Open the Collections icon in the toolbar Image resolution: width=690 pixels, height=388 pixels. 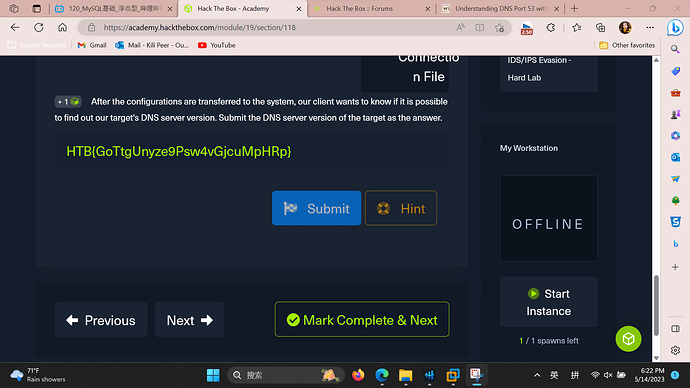(x=600, y=28)
